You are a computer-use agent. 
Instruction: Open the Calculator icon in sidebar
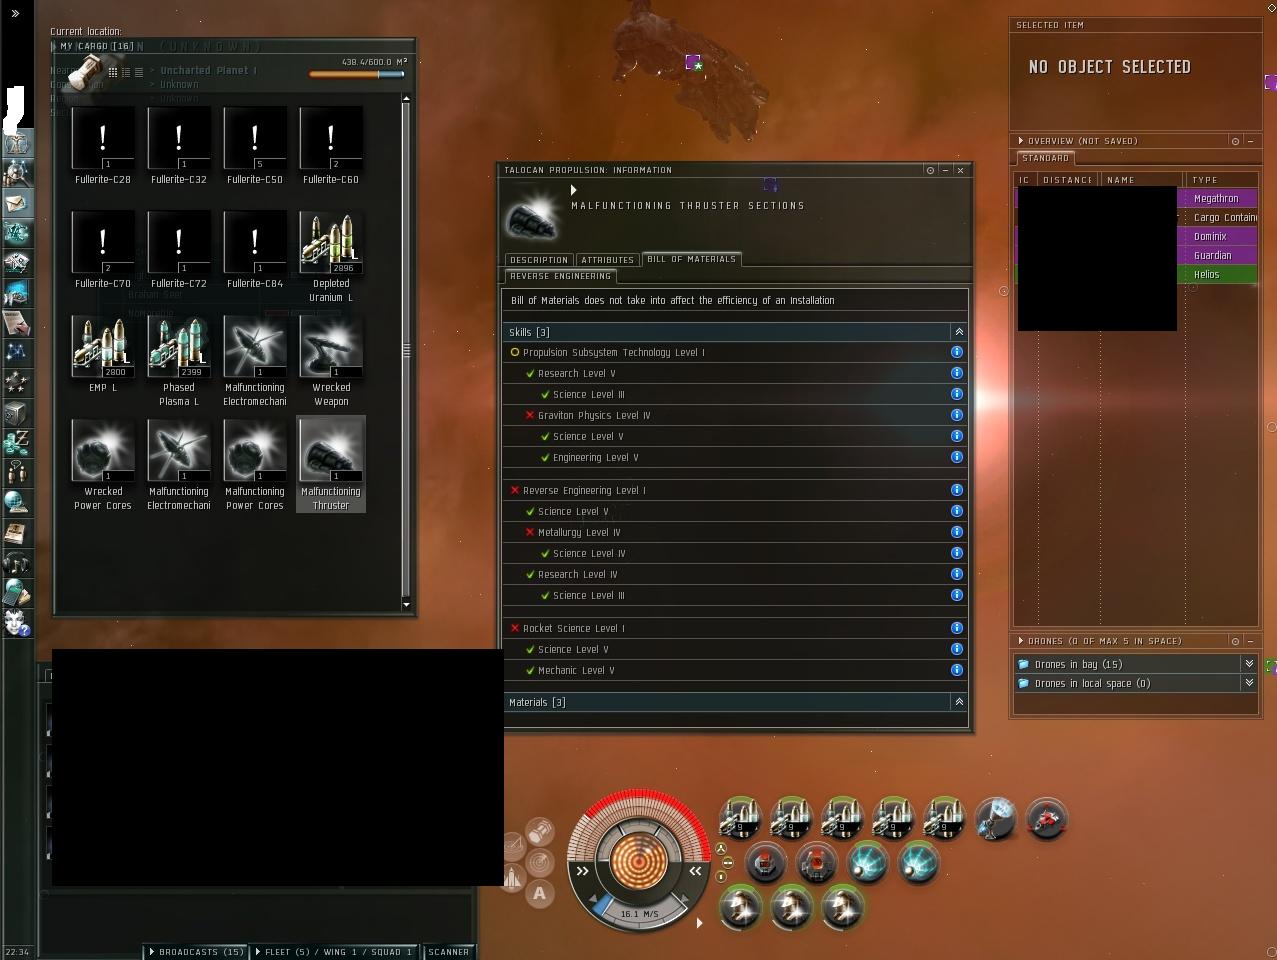(16, 593)
